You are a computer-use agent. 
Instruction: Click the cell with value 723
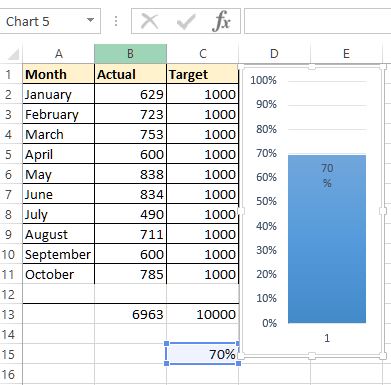130,114
